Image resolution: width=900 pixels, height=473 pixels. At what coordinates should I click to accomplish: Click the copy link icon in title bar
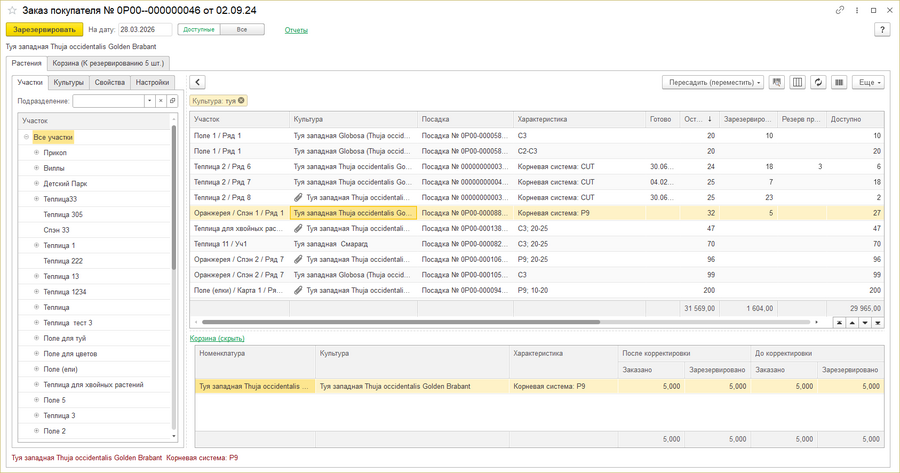tap(840, 10)
